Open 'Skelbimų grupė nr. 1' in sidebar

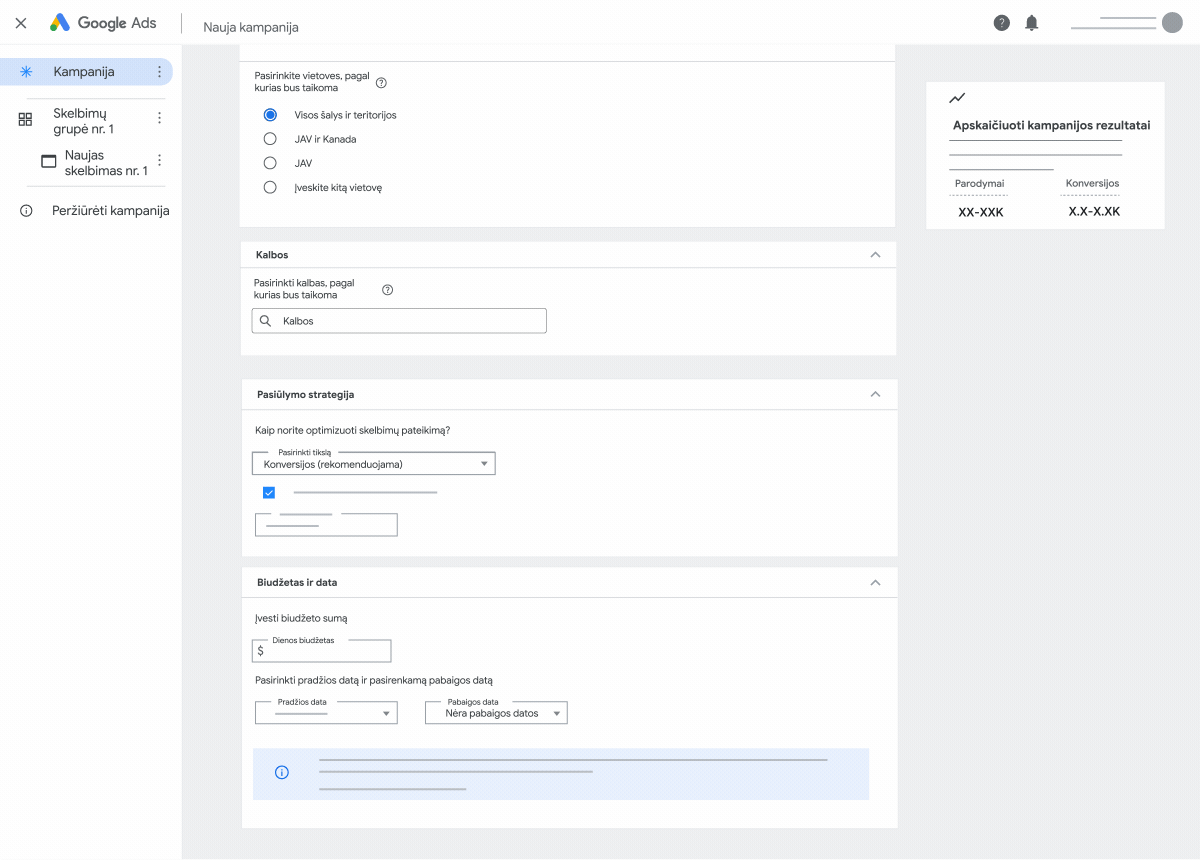pos(84,122)
